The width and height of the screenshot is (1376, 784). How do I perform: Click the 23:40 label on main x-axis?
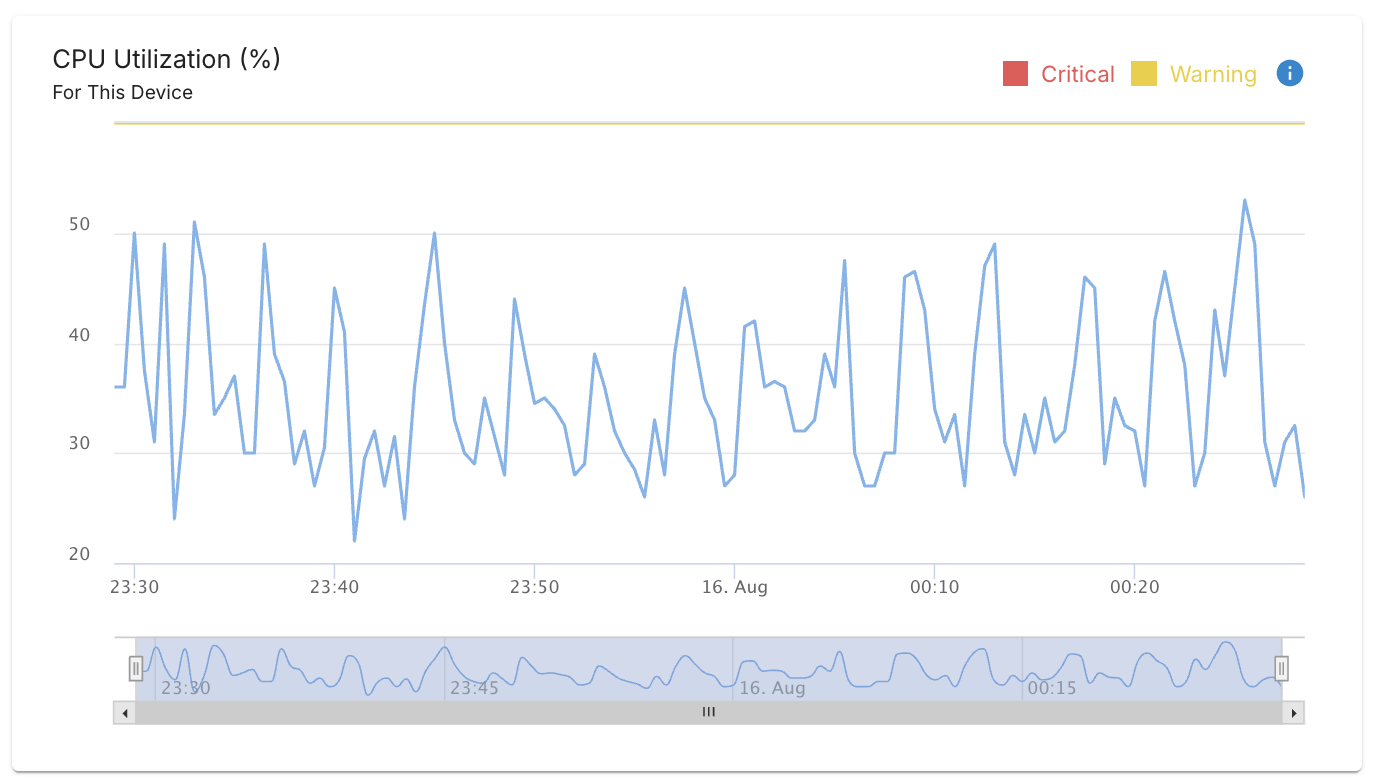tap(334, 587)
